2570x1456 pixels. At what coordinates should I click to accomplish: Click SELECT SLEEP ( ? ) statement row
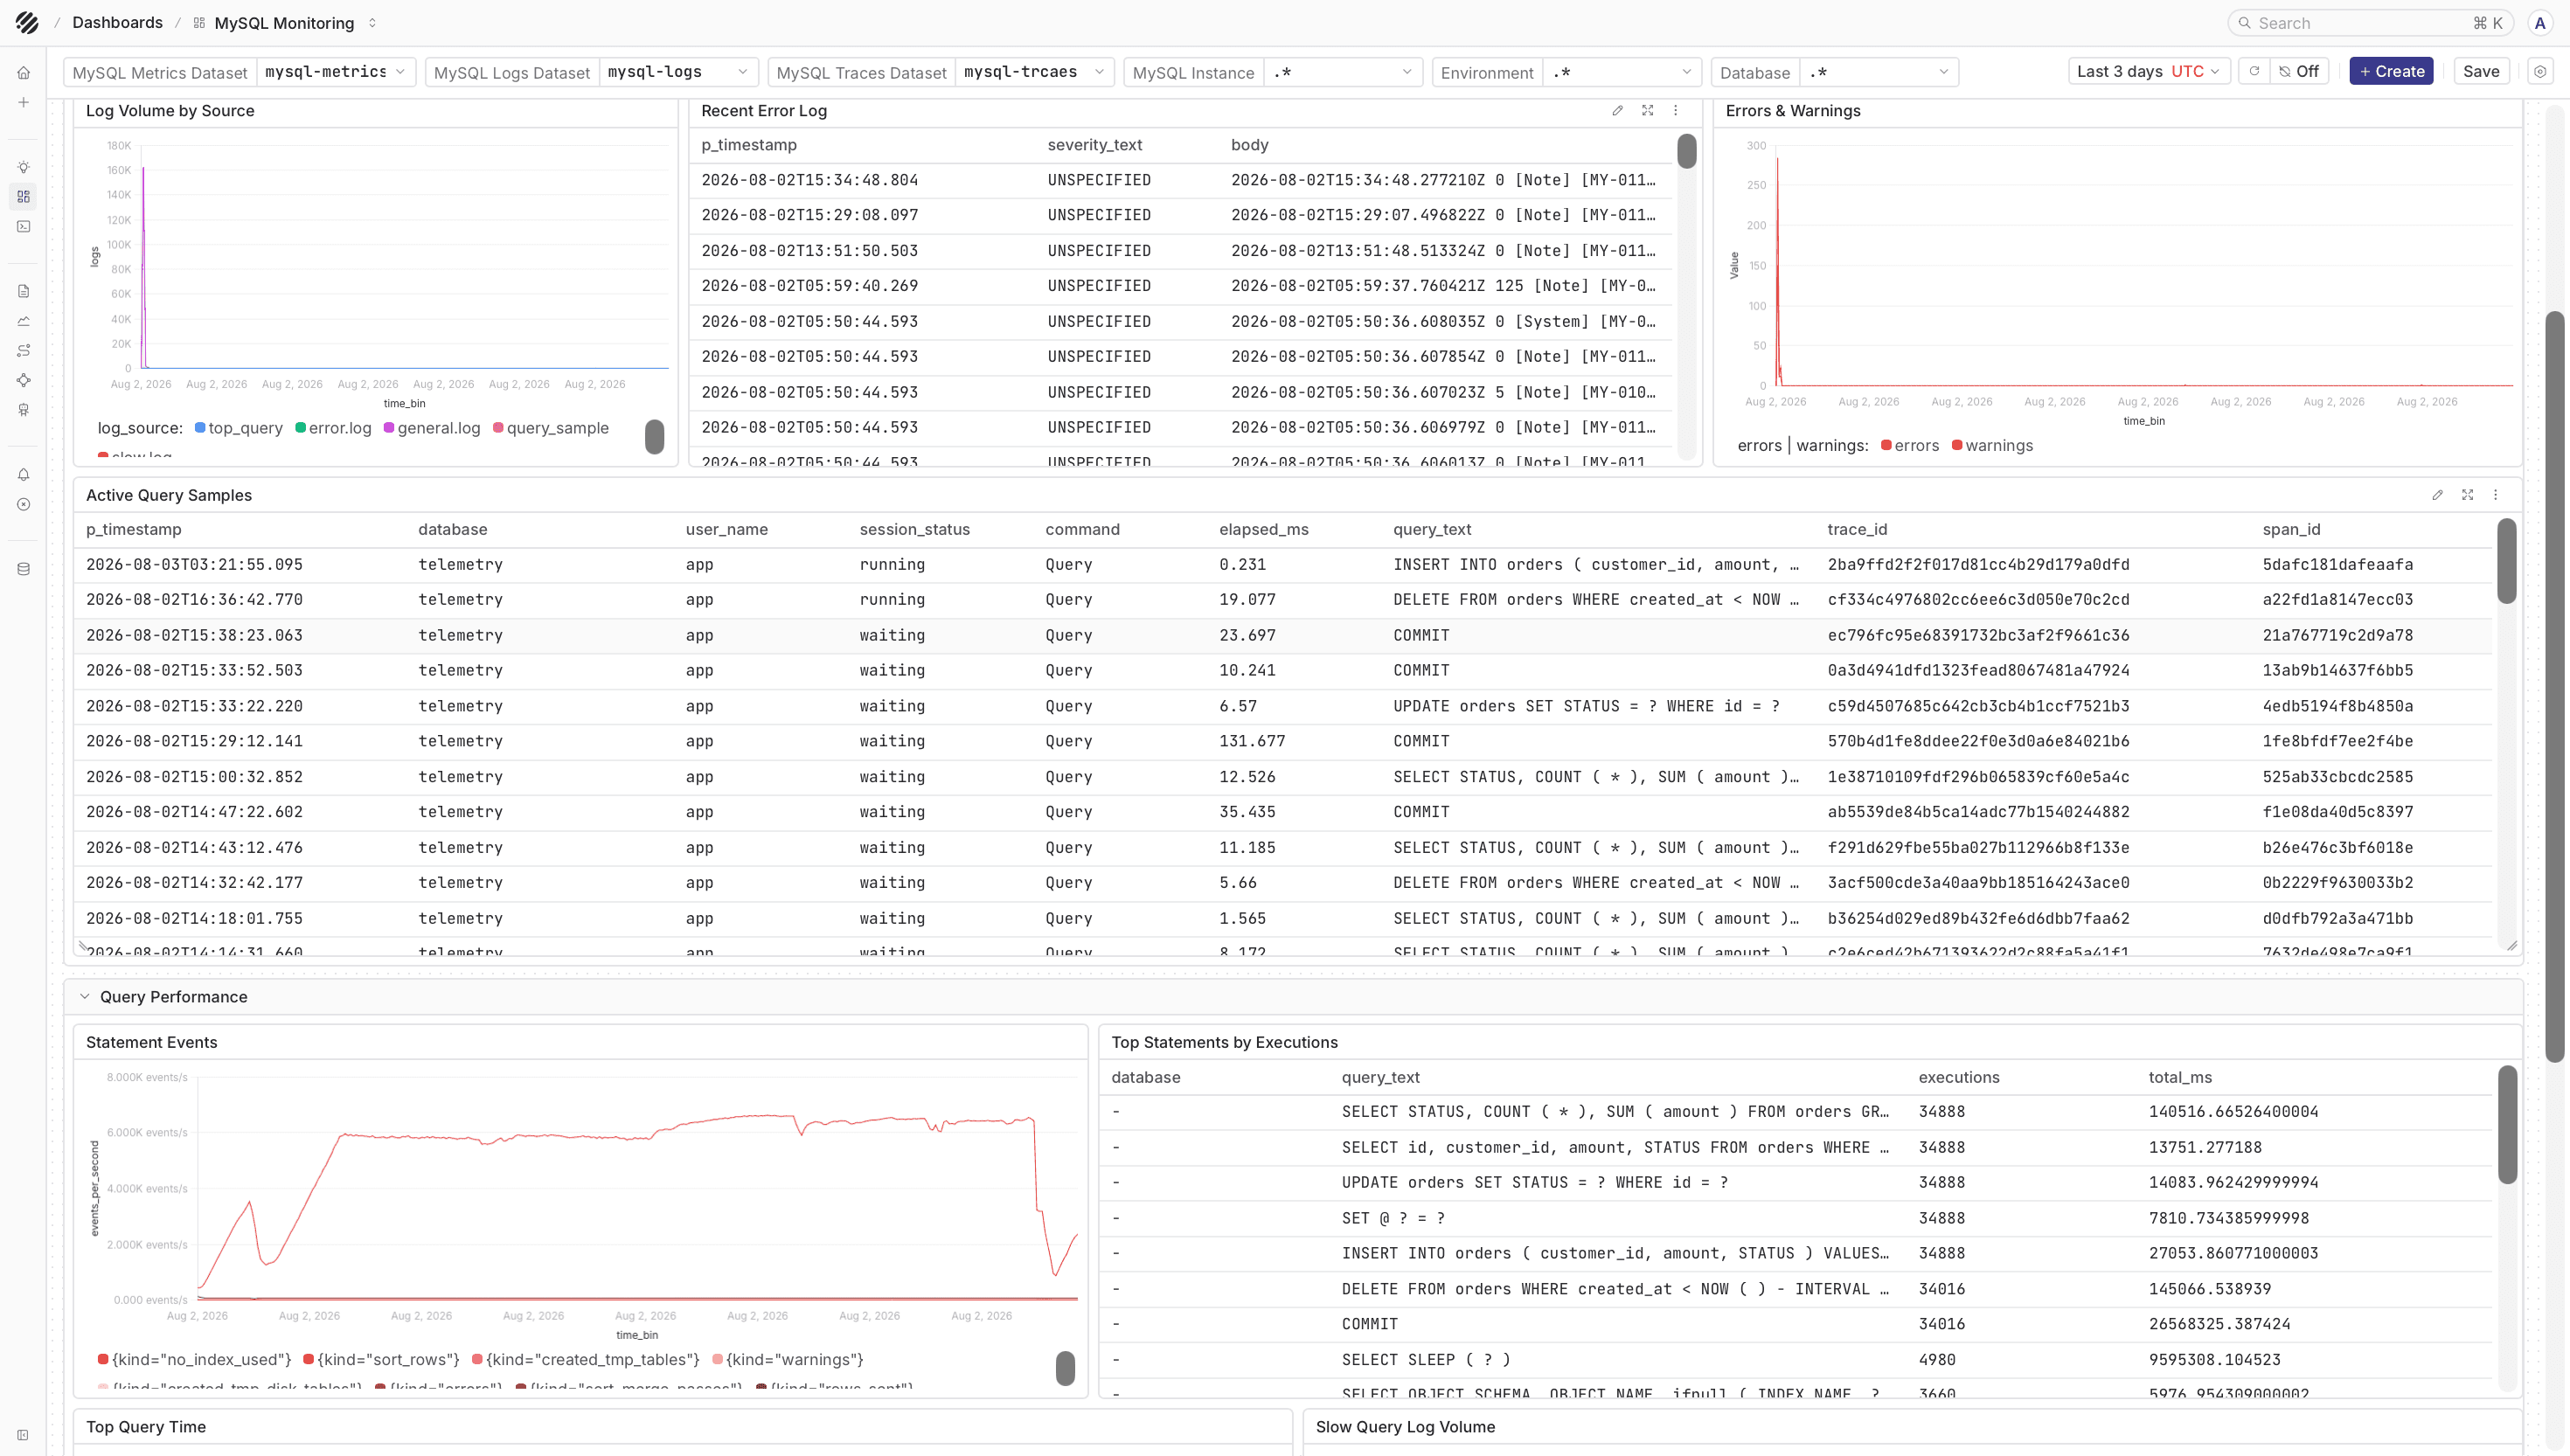pos(1795,1360)
